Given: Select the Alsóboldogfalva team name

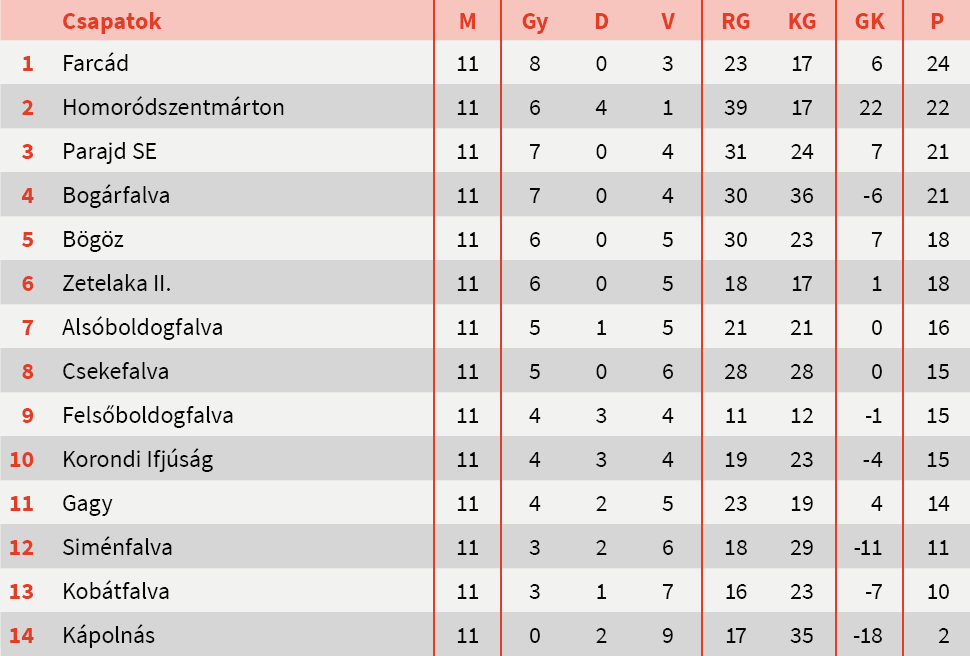Looking at the screenshot, I should 142,327.
